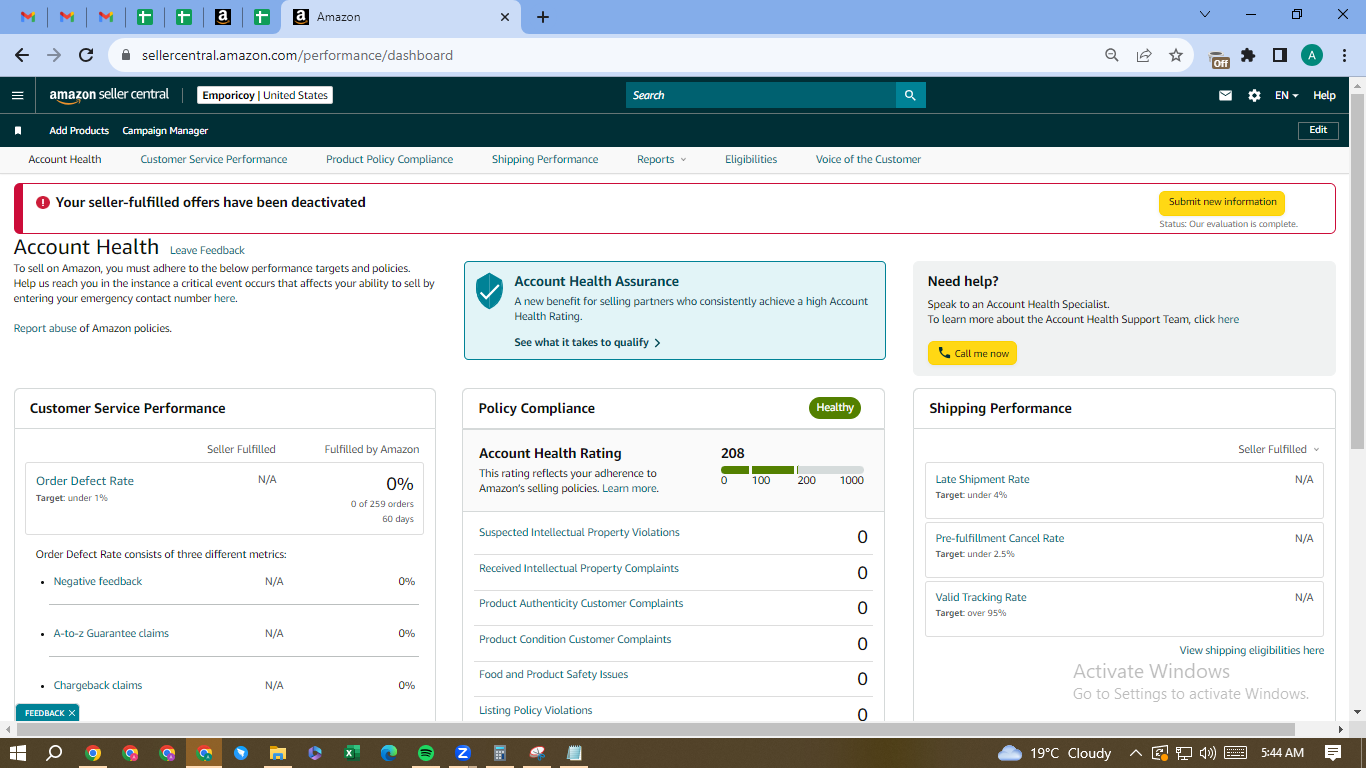1366x768 pixels.
Task: Open Campaign Manager shortcut
Action: coord(165,131)
